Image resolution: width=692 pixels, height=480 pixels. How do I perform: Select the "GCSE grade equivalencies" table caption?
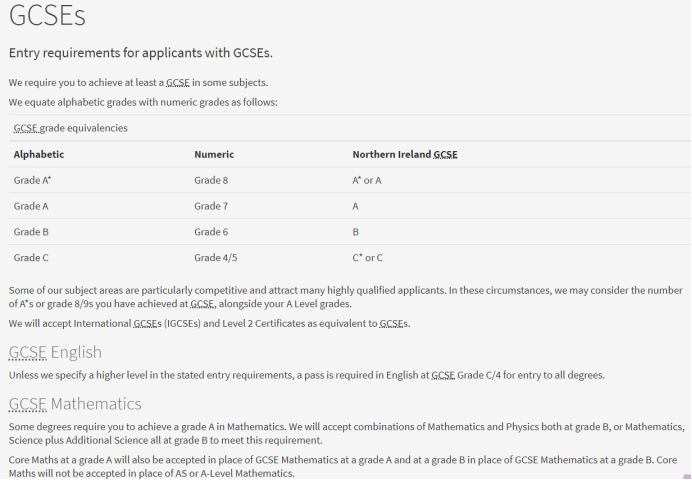[70, 128]
